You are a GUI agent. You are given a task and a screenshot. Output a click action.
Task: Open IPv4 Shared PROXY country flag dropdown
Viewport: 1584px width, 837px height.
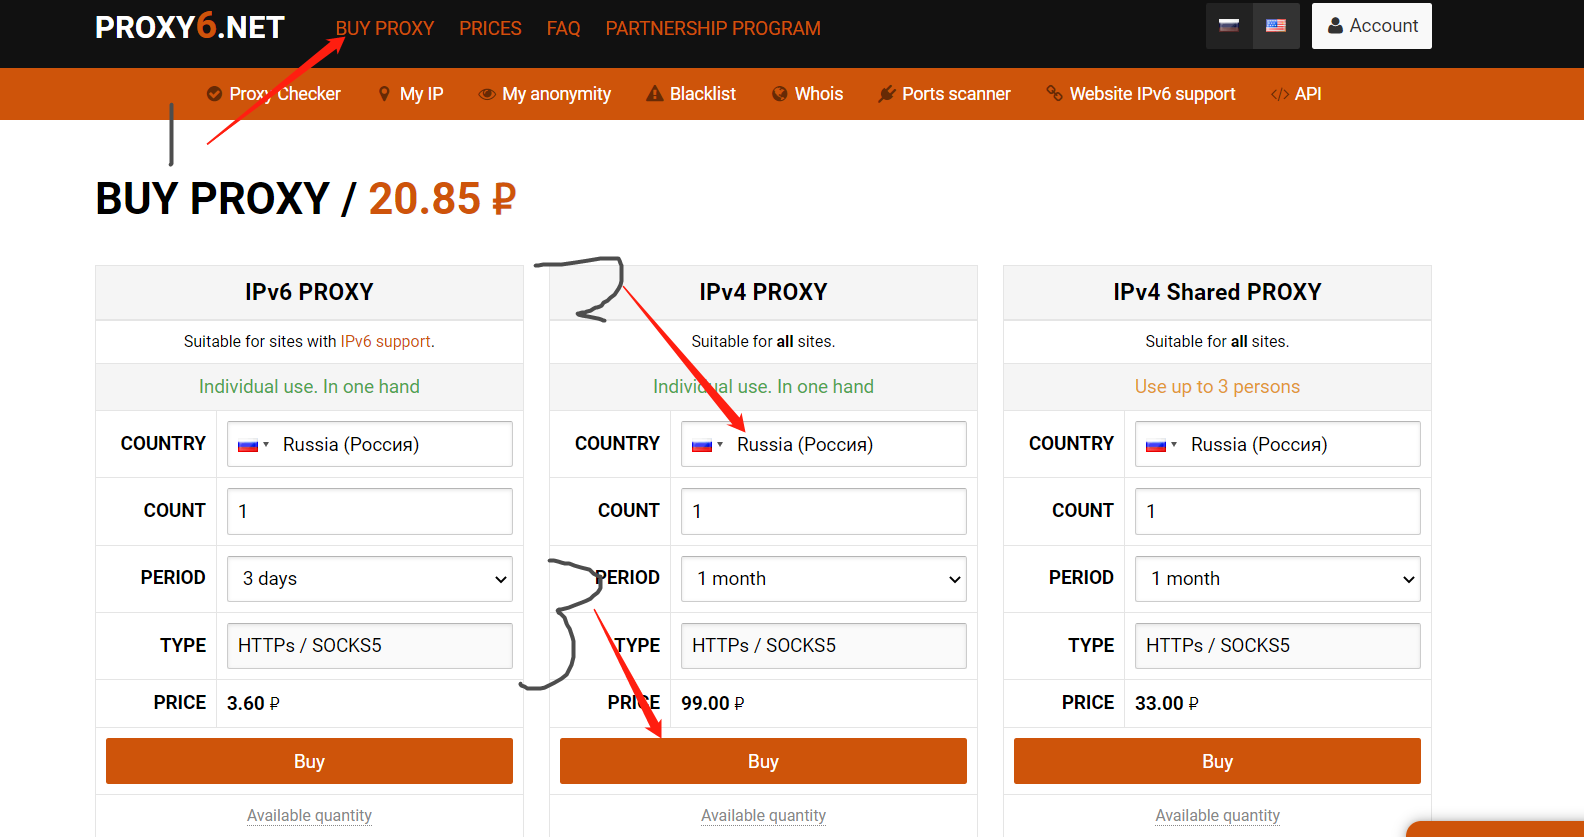coord(1162,445)
